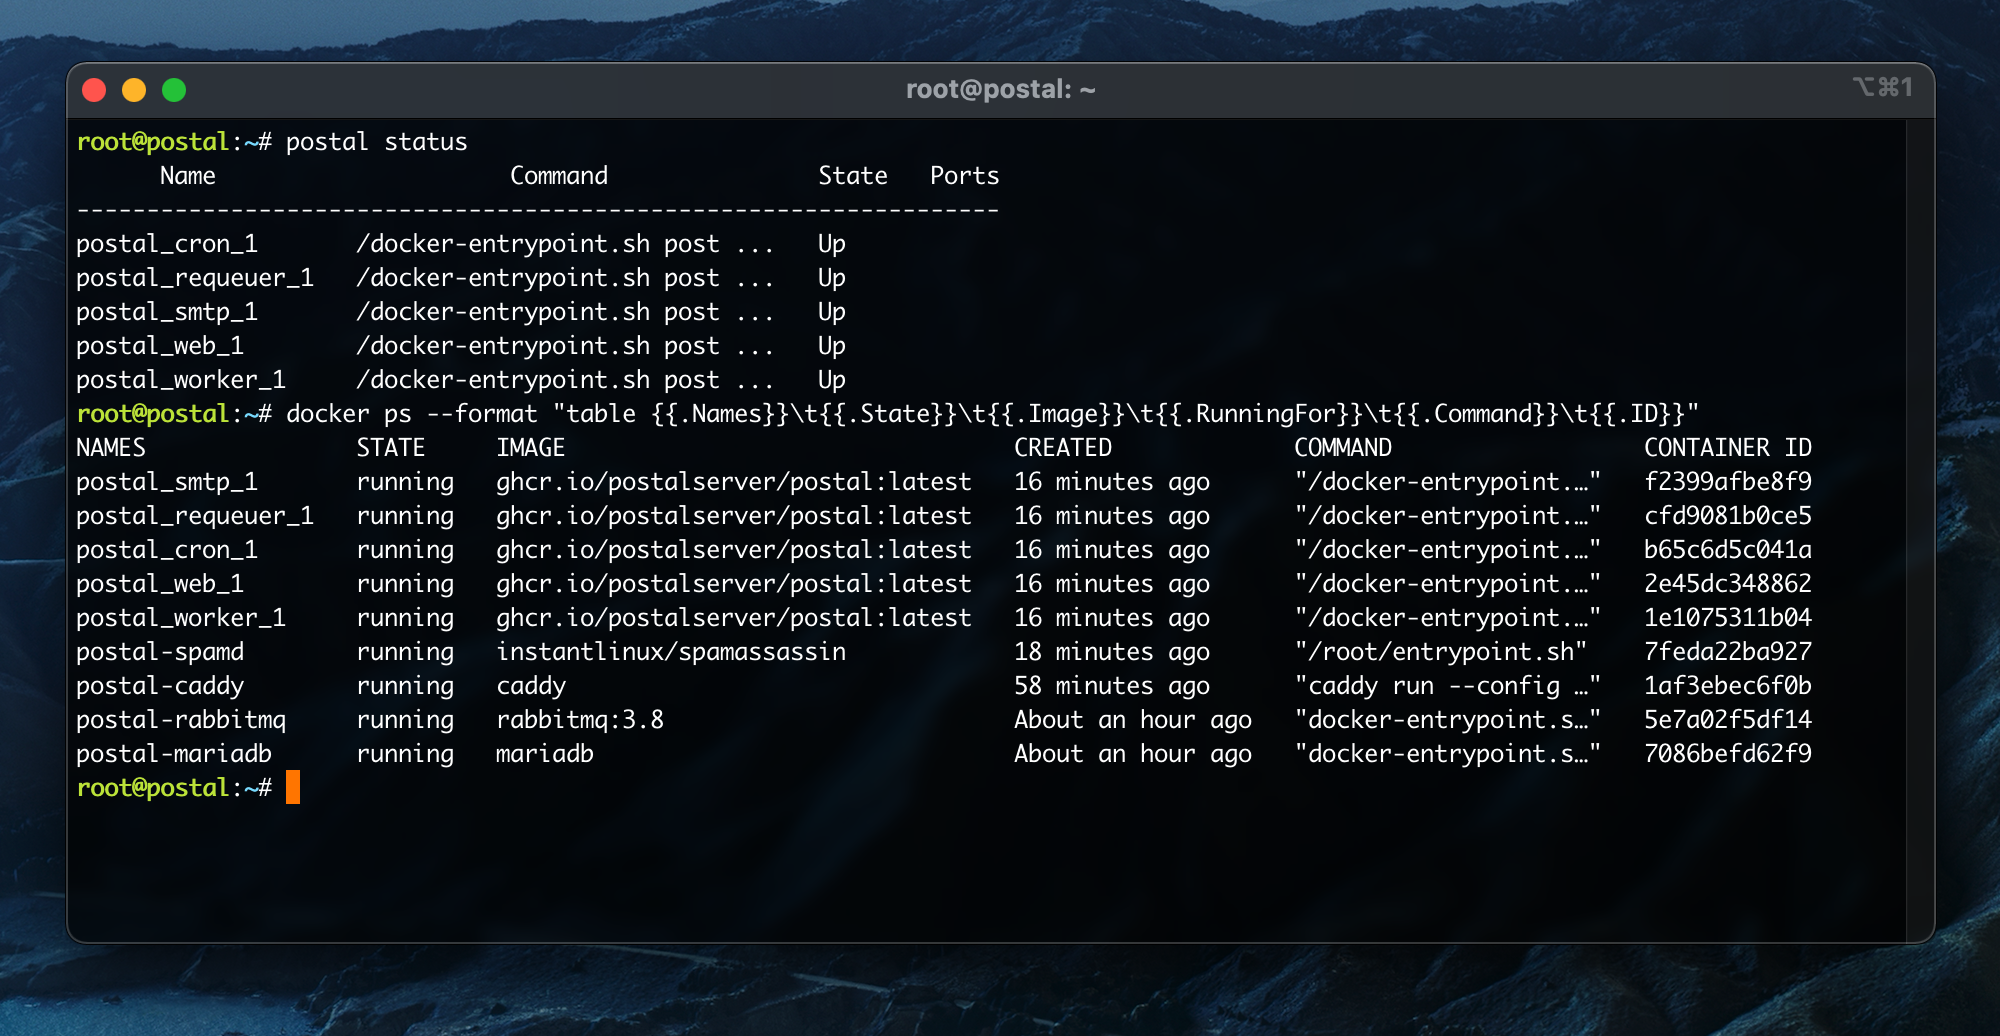Screen dimensions: 2000x1036
Task: Click the CONTAINER ID column header
Action: 1727,448
